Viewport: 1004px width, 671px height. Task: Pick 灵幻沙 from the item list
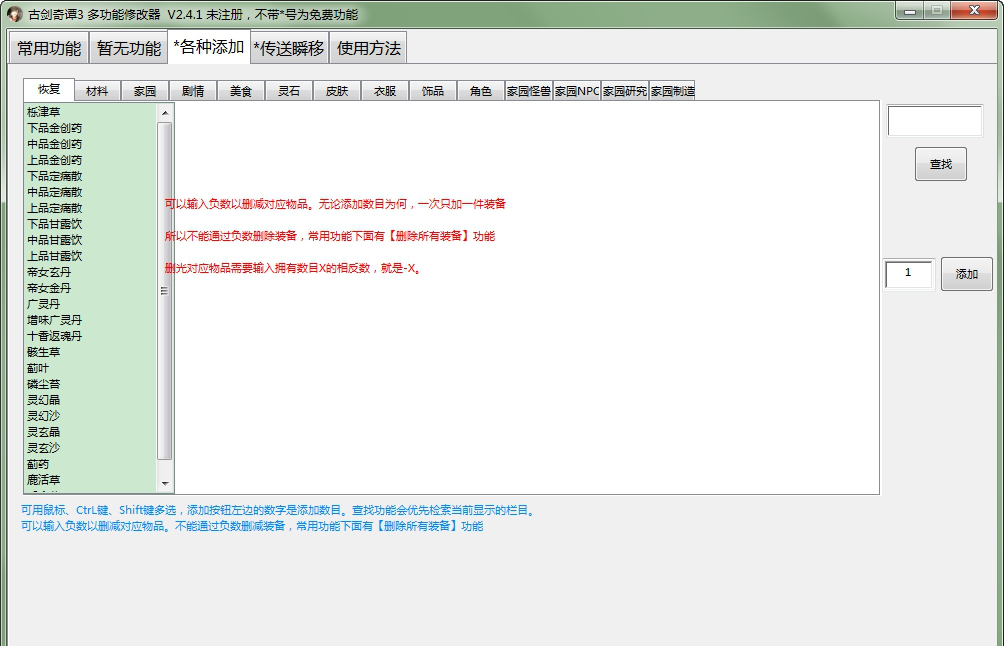point(91,416)
